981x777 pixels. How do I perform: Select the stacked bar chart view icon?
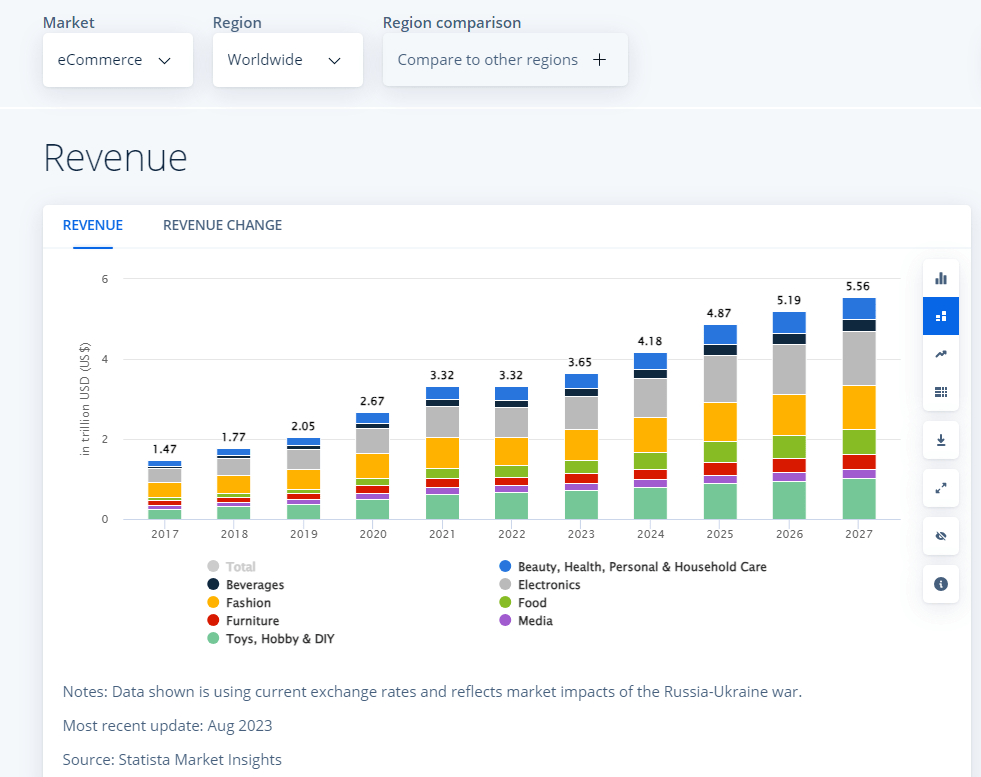[940, 316]
